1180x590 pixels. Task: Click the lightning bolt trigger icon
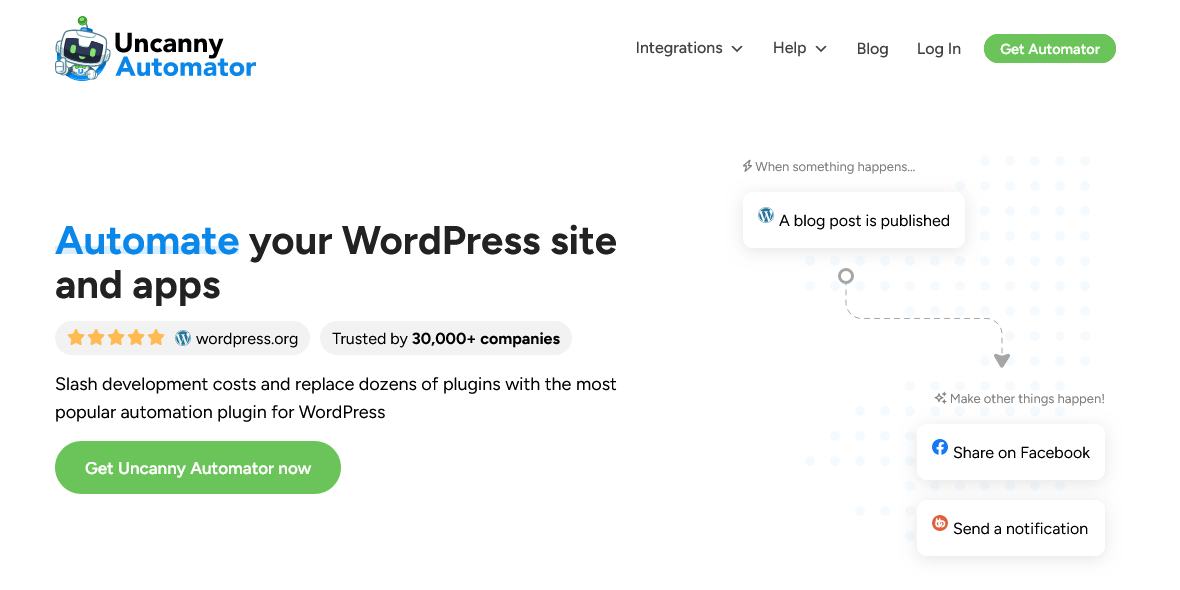[x=747, y=166]
